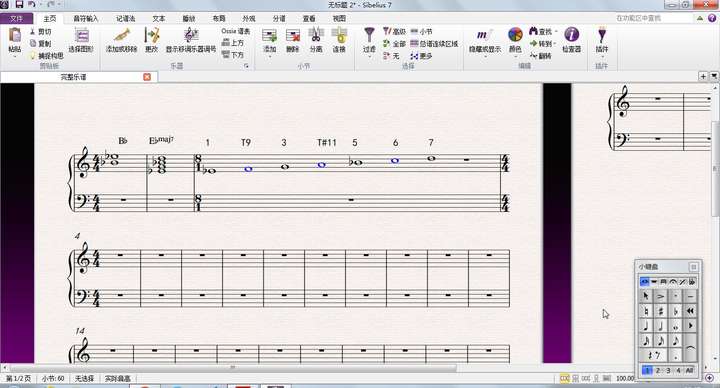This screenshot has height=388, width=720.
Task: Open the 乐器 group dialog launcher
Action: (247, 66)
